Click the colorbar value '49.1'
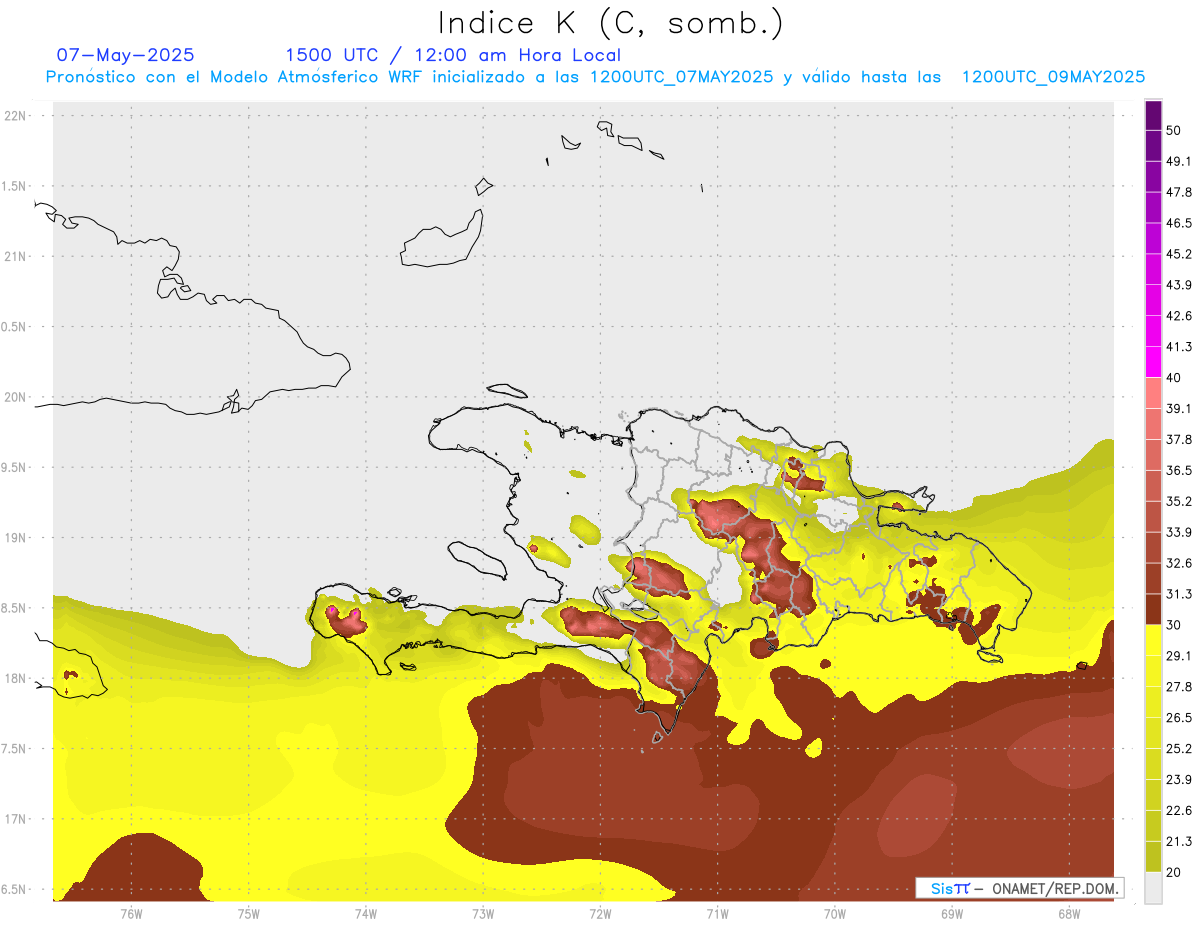This screenshot has height=927, width=1200. (1179, 161)
